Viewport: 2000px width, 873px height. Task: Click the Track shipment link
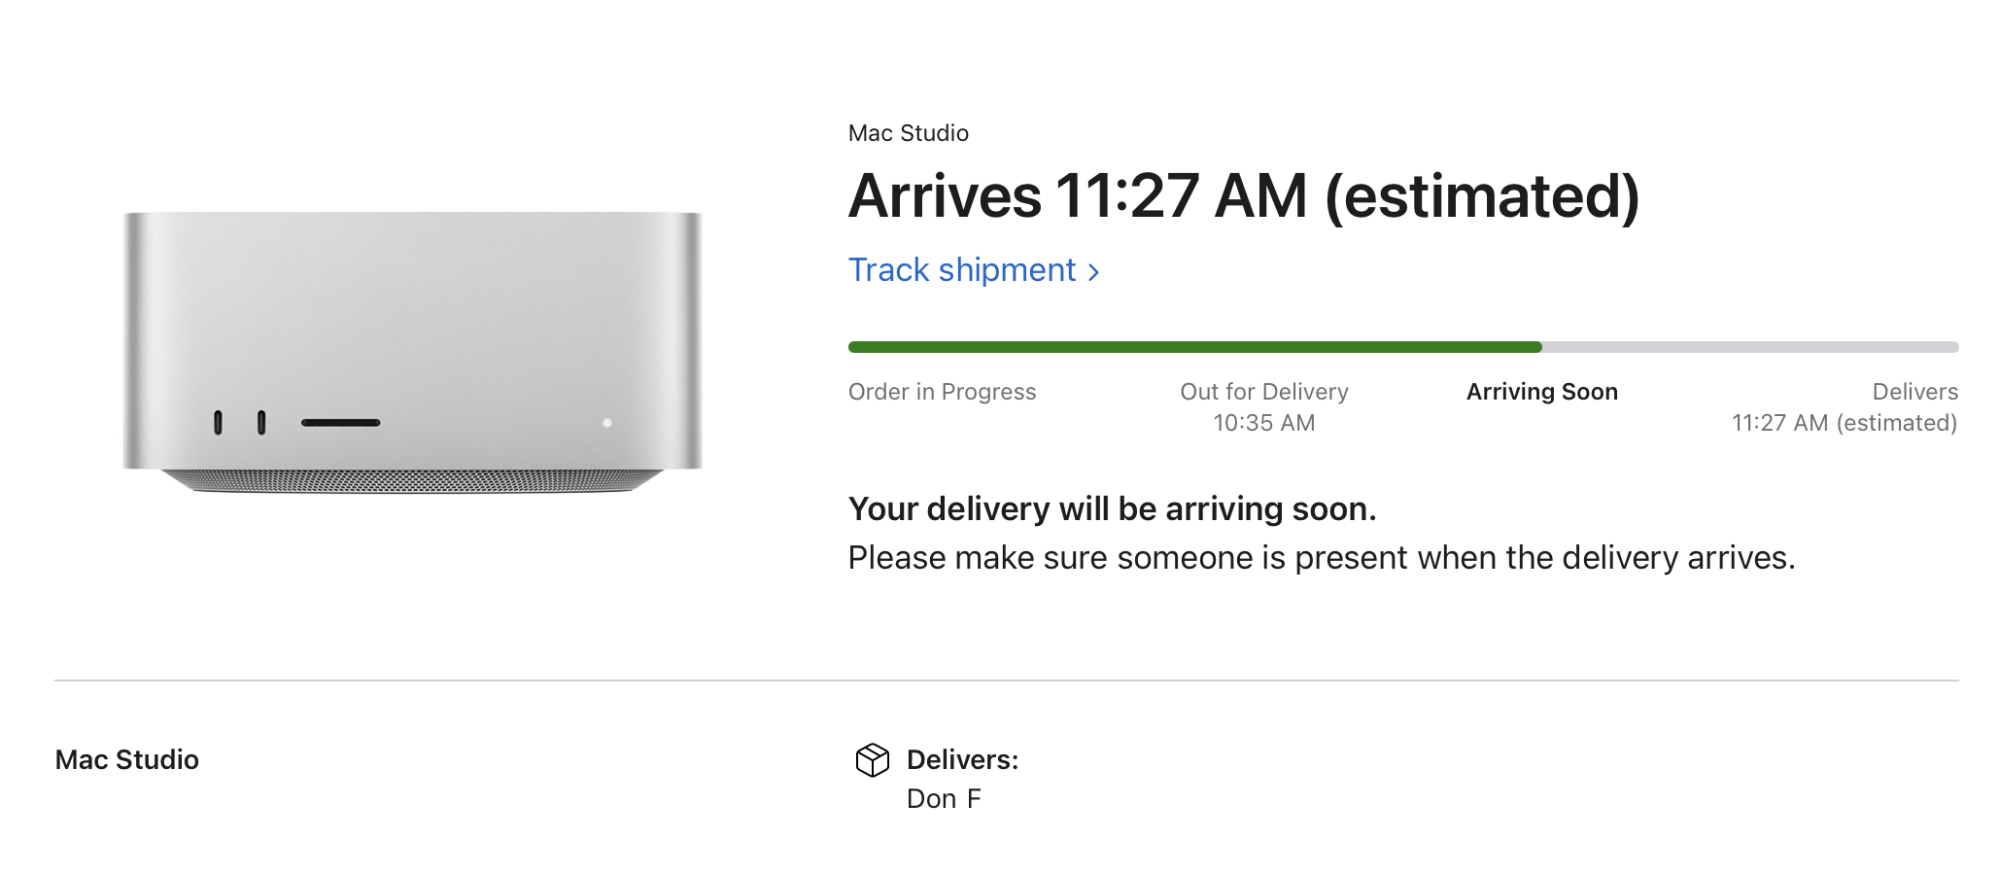(x=961, y=270)
